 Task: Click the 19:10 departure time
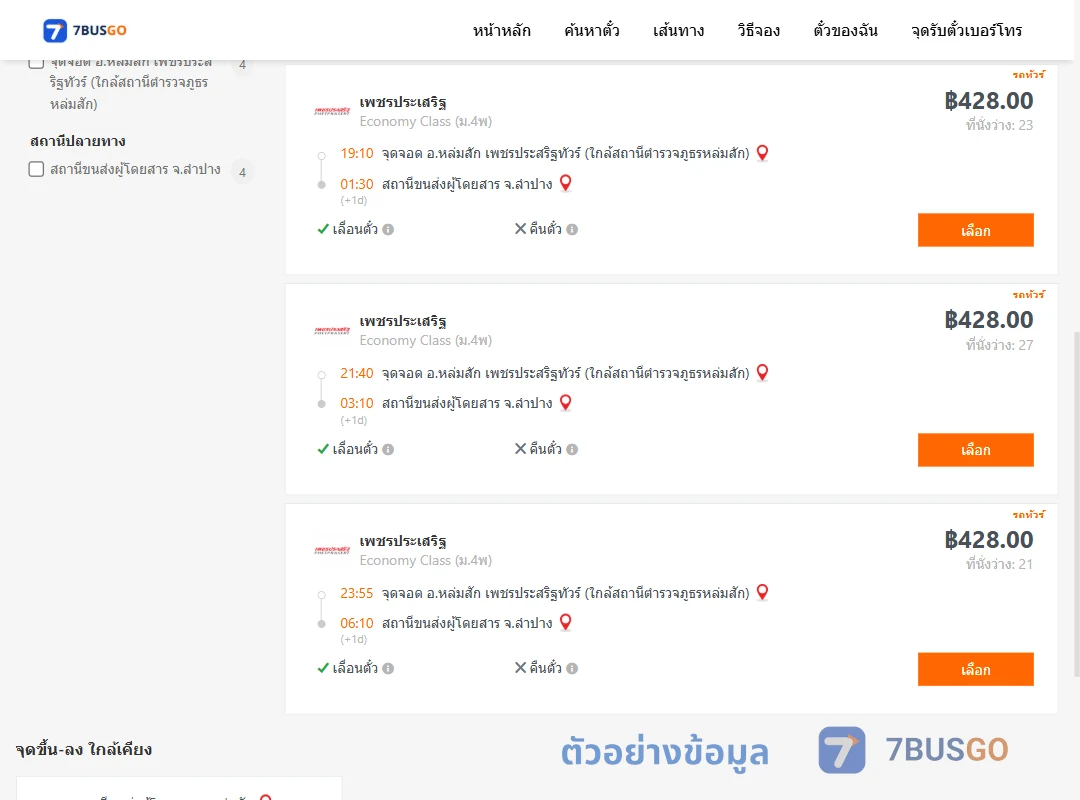point(357,153)
